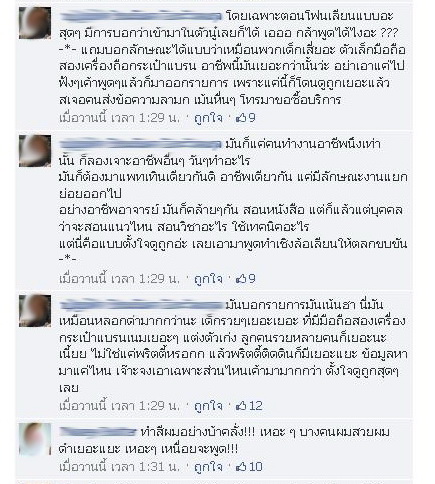Click ถูกใจ under the 1:31 comment
The height and width of the screenshot is (484, 435).
tap(208, 466)
